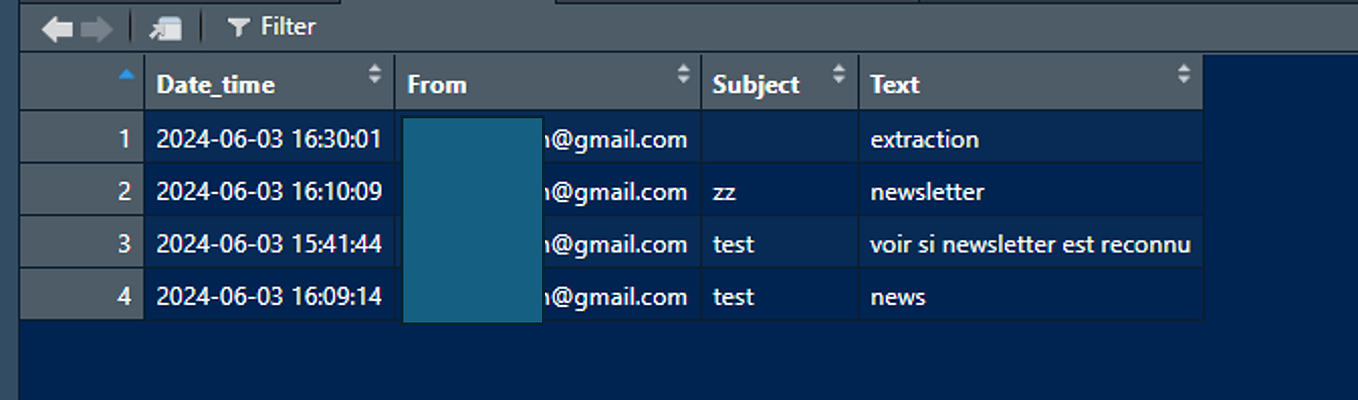The height and width of the screenshot is (400, 1358).
Task: Click the 'zz' subject cell
Action: (780, 191)
